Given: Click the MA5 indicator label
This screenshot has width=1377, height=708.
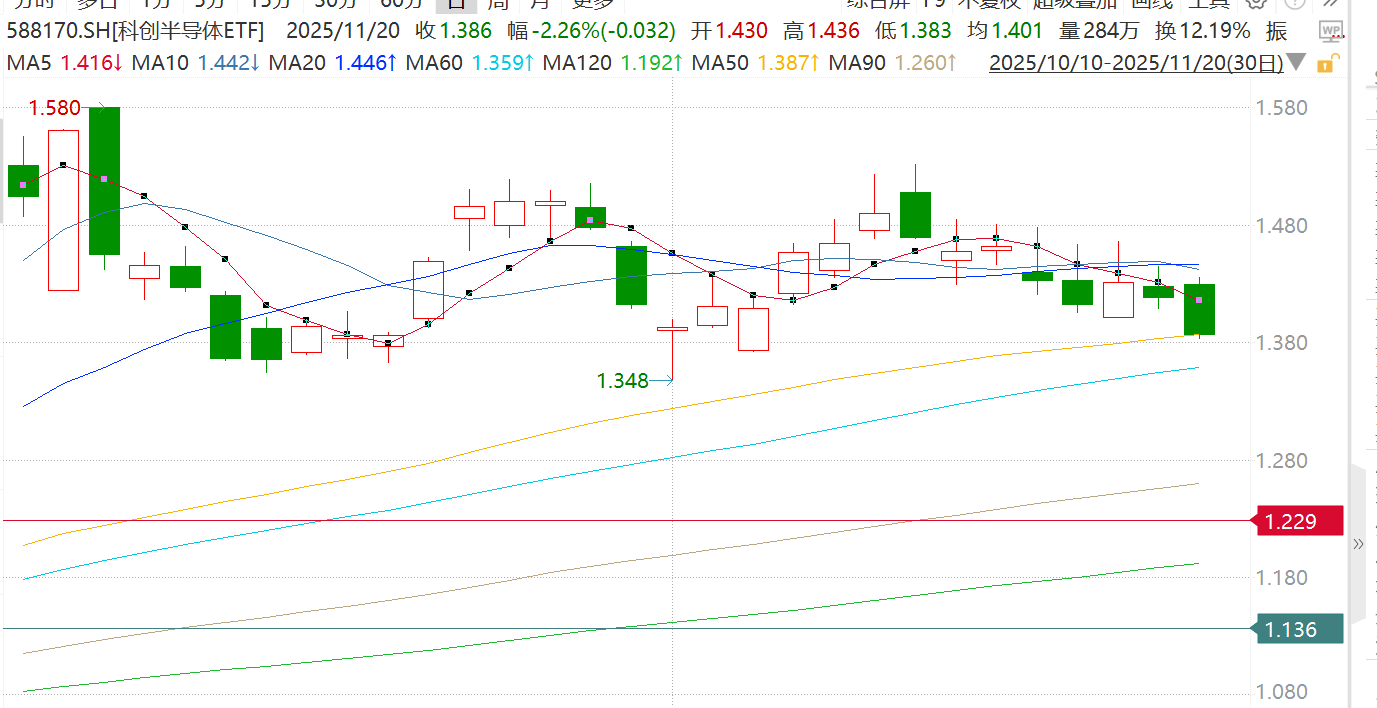Looking at the screenshot, I should [x=31, y=64].
